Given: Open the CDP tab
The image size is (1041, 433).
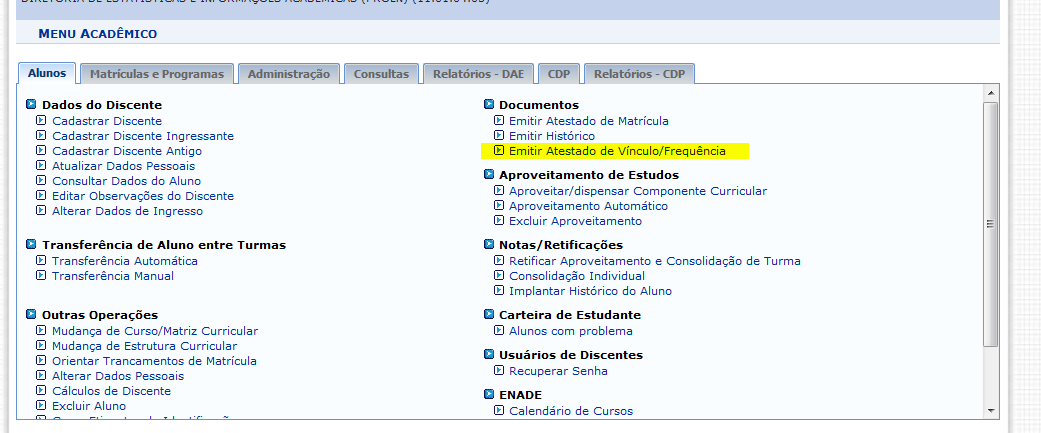Looking at the screenshot, I should click(x=558, y=74).
